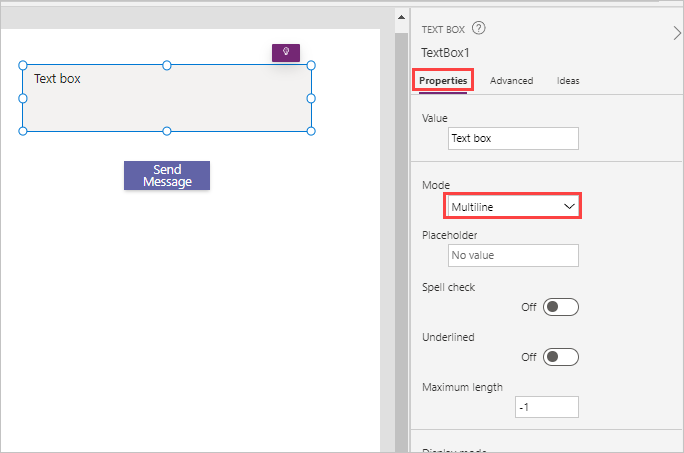The height and width of the screenshot is (453, 684).
Task: Click the Value input field
Action: click(x=513, y=139)
